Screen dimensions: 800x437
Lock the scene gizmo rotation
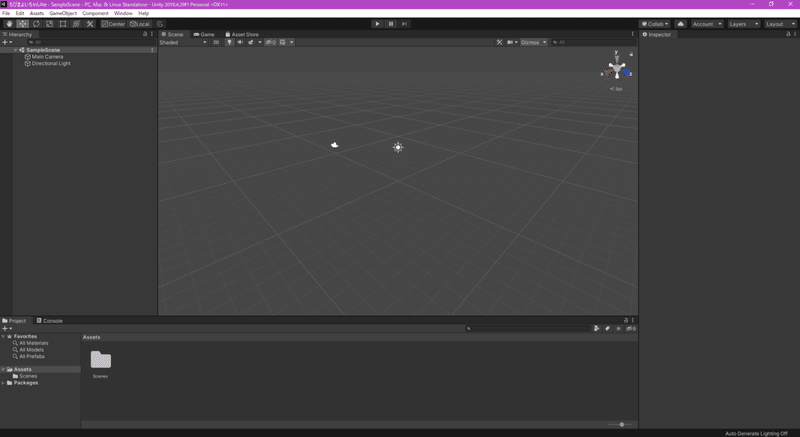pos(631,54)
